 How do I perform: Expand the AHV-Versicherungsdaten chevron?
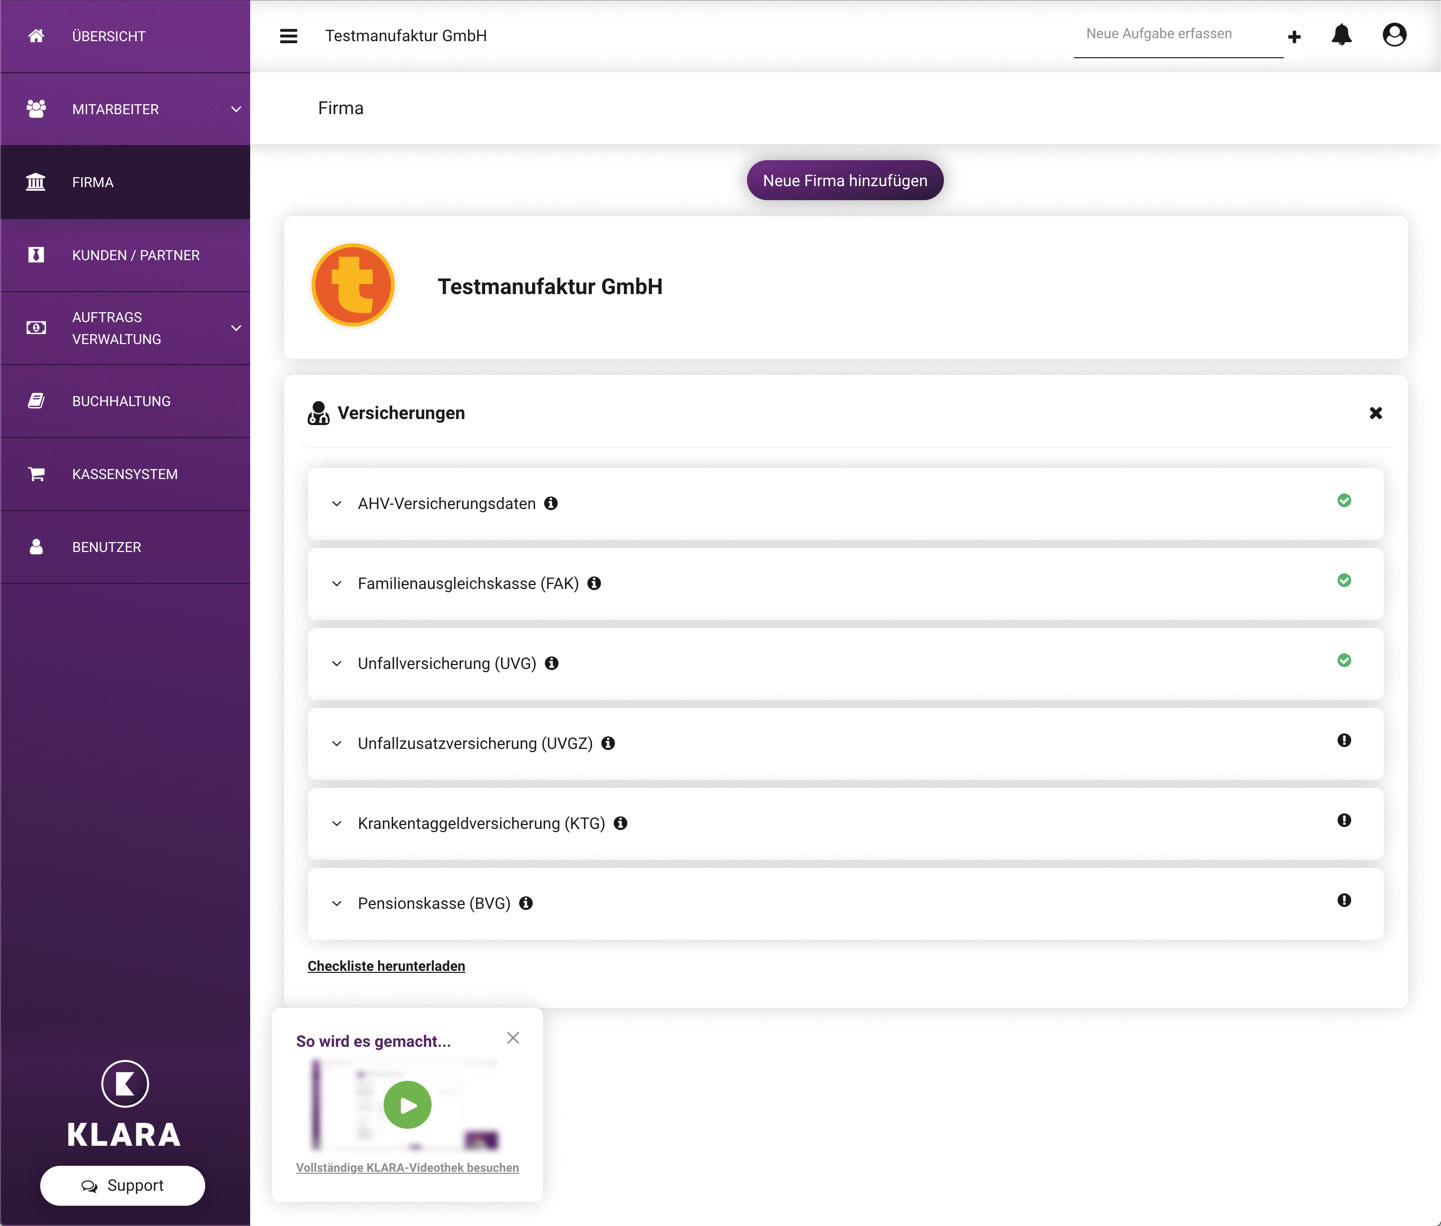coord(337,504)
